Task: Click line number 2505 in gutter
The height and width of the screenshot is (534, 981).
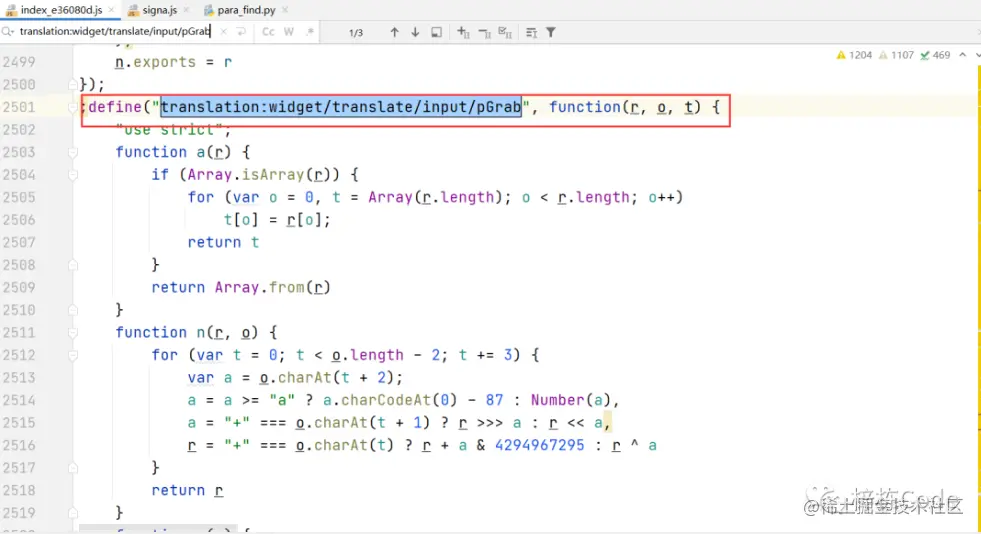Action: pyautogui.click(x=19, y=197)
